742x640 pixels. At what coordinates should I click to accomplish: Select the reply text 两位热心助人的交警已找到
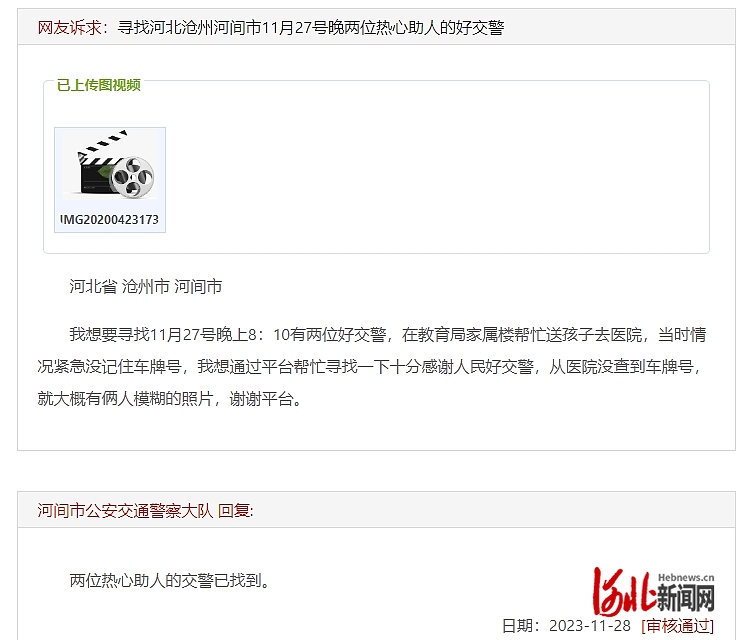click(x=169, y=580)
